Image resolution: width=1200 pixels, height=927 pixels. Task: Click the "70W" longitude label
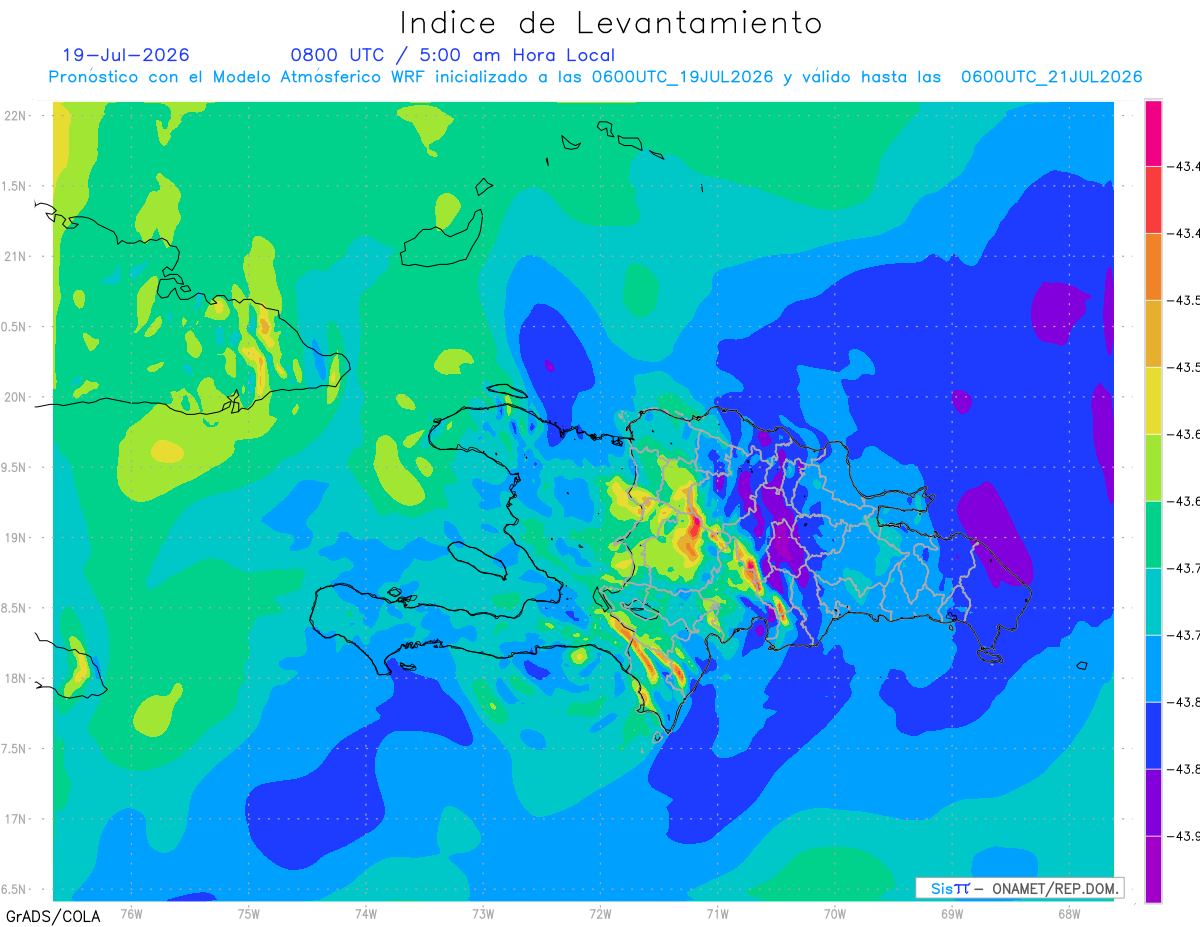coord(834,913)
